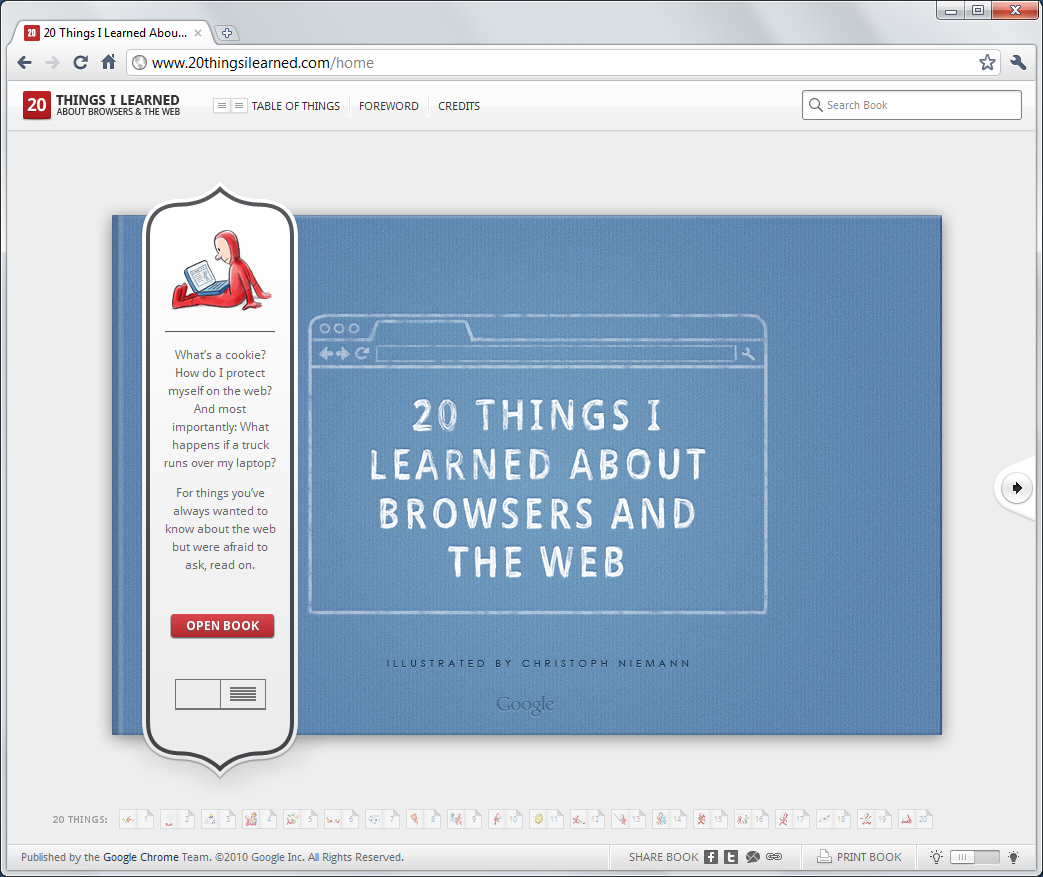Share the book via the chat bubble icon
This screenshot has height=877, width=1043.
click(x=752, y=857)
